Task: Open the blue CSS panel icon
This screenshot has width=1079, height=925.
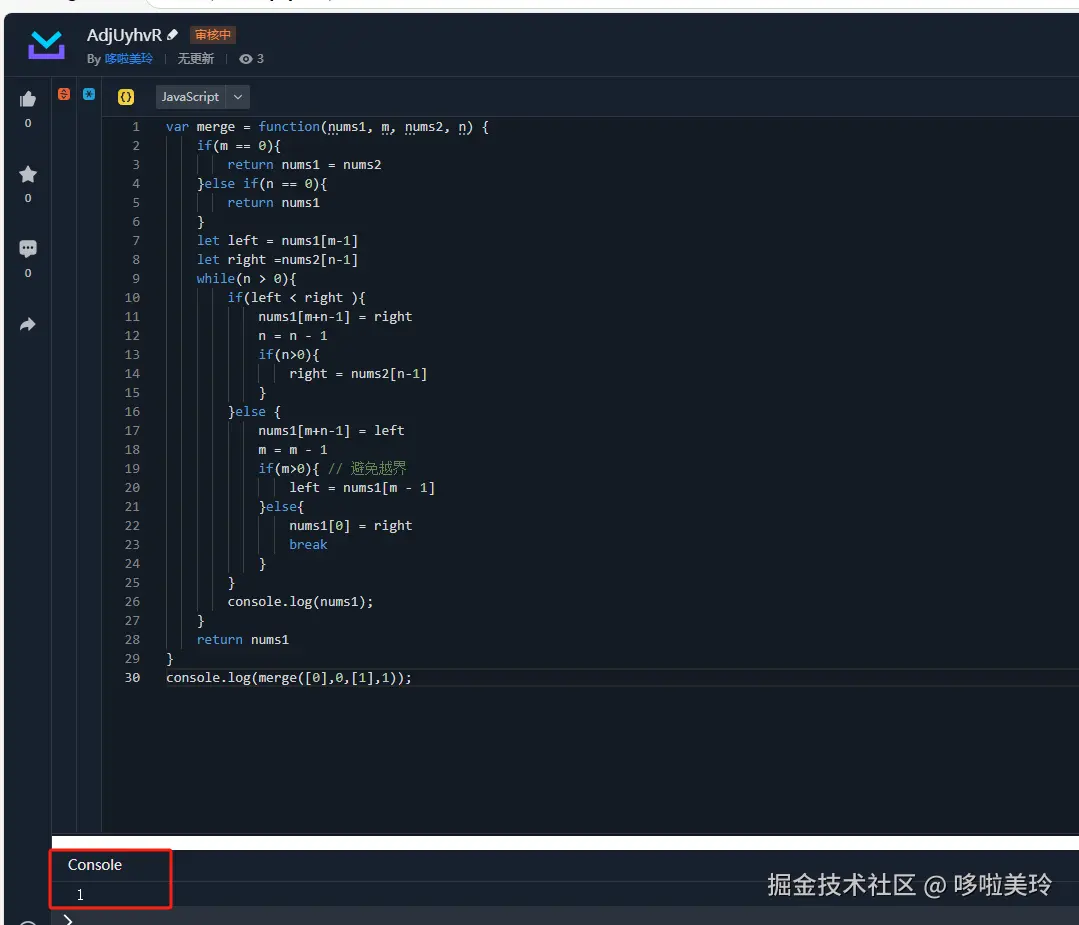Action: click(x=89, y=94)
